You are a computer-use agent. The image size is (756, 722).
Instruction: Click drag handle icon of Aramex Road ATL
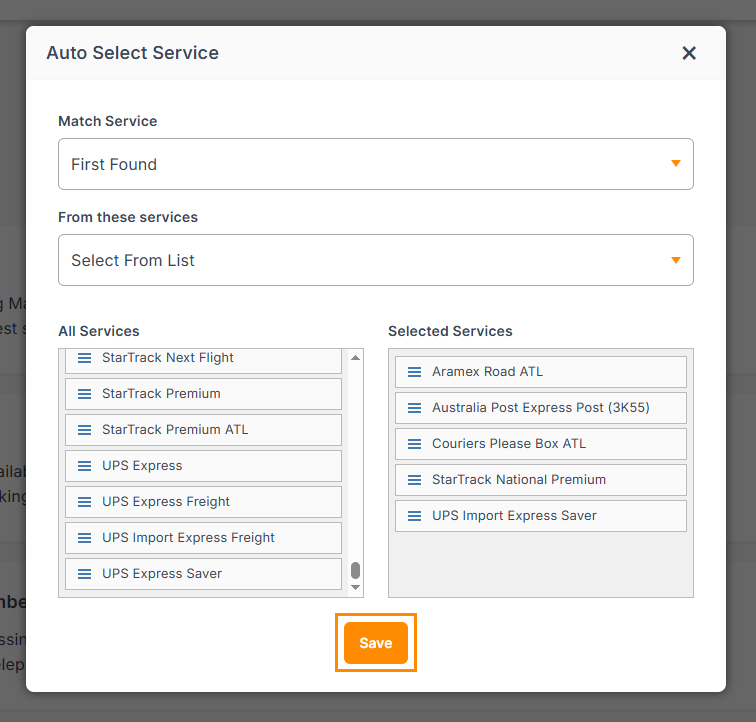click(415, 372)
